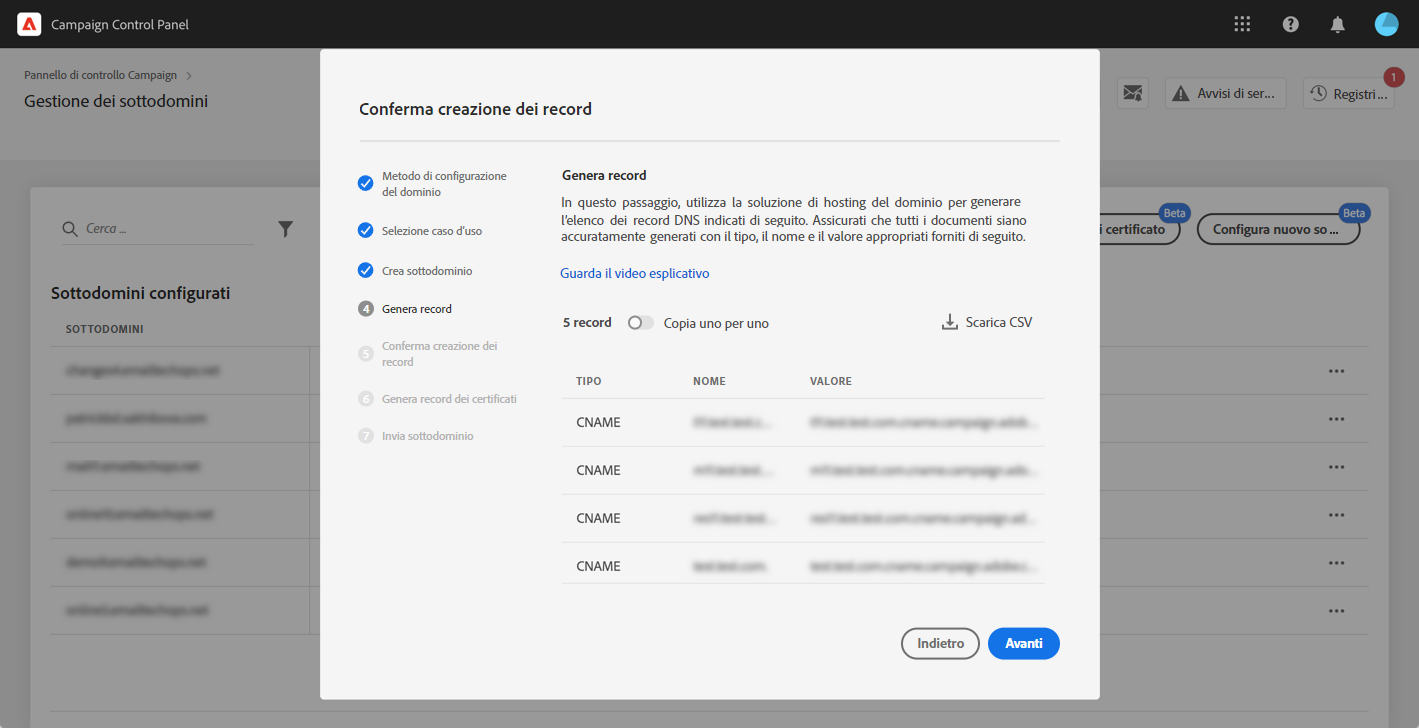1419x728 pixels.
Task: Select step Metodo di configurazione del dominio
Action: (x=443, y=184)
